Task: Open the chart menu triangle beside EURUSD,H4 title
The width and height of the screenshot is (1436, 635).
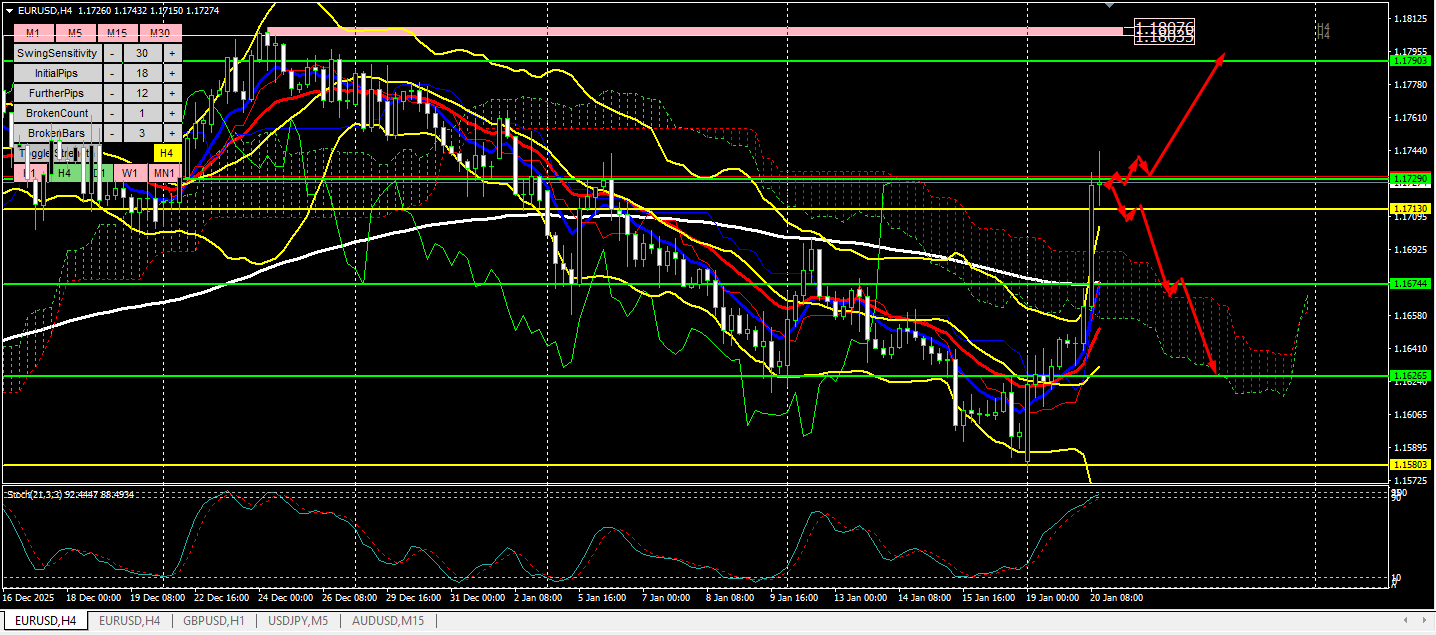Action: point(9,10)
